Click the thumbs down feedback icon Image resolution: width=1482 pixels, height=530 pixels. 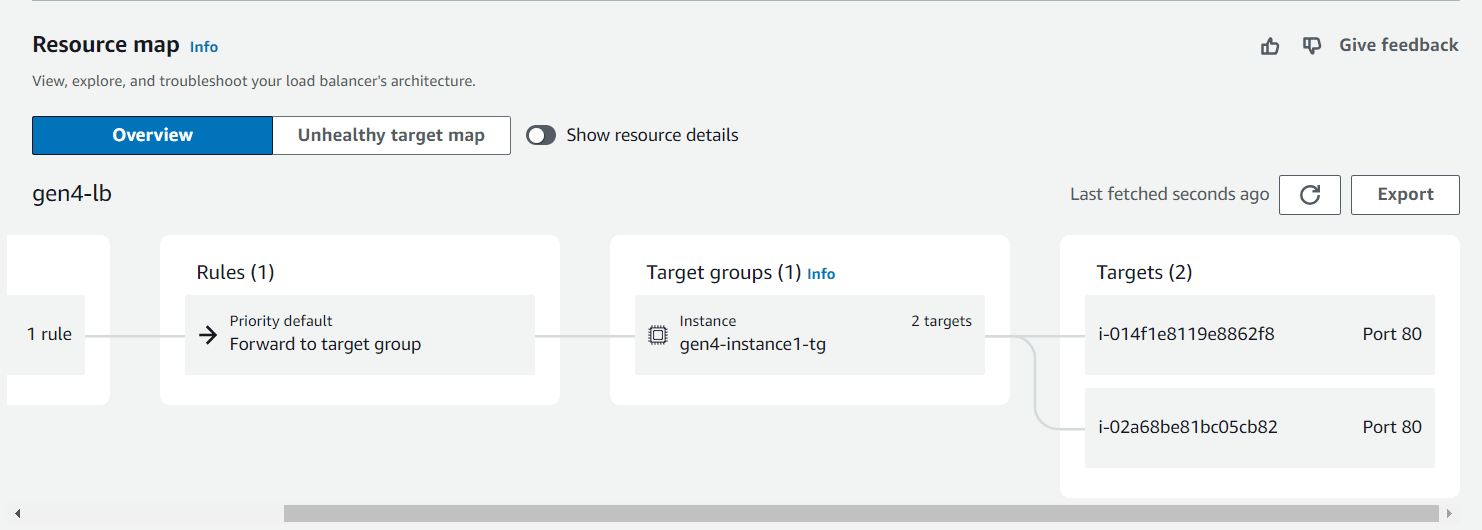[x=1312, y=46]
